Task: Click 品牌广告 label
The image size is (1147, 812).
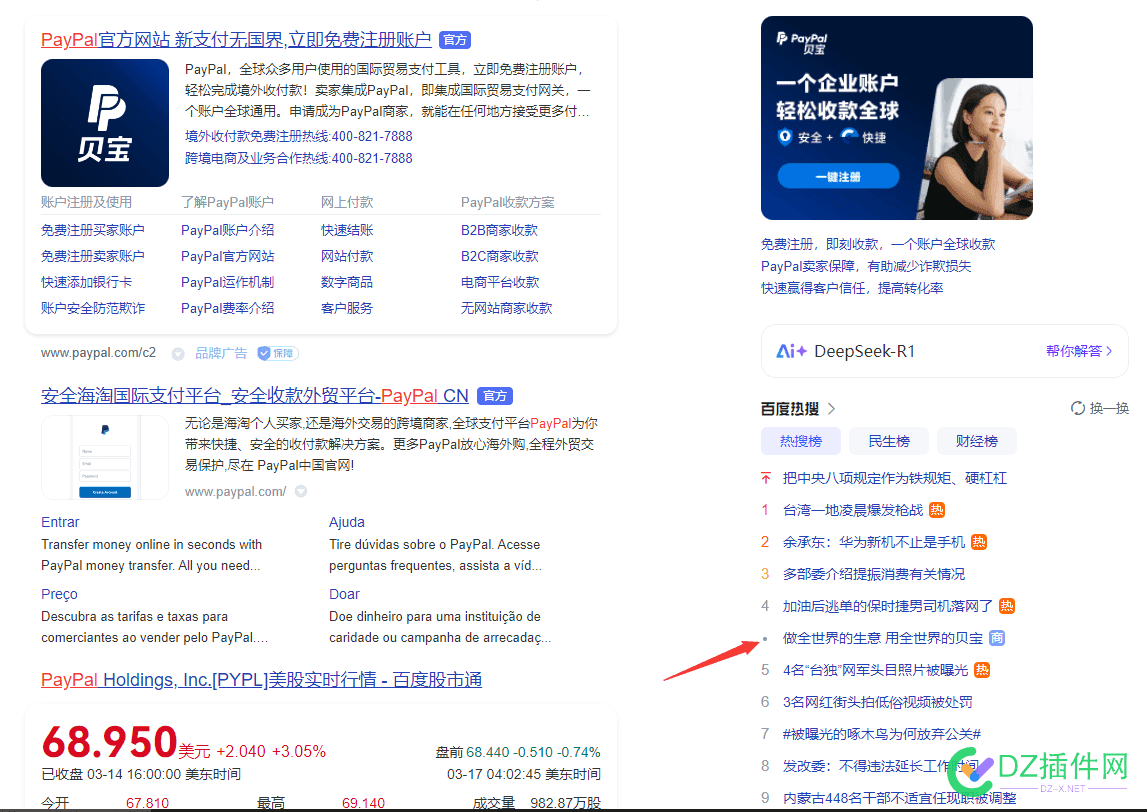Action: (221, 353)
